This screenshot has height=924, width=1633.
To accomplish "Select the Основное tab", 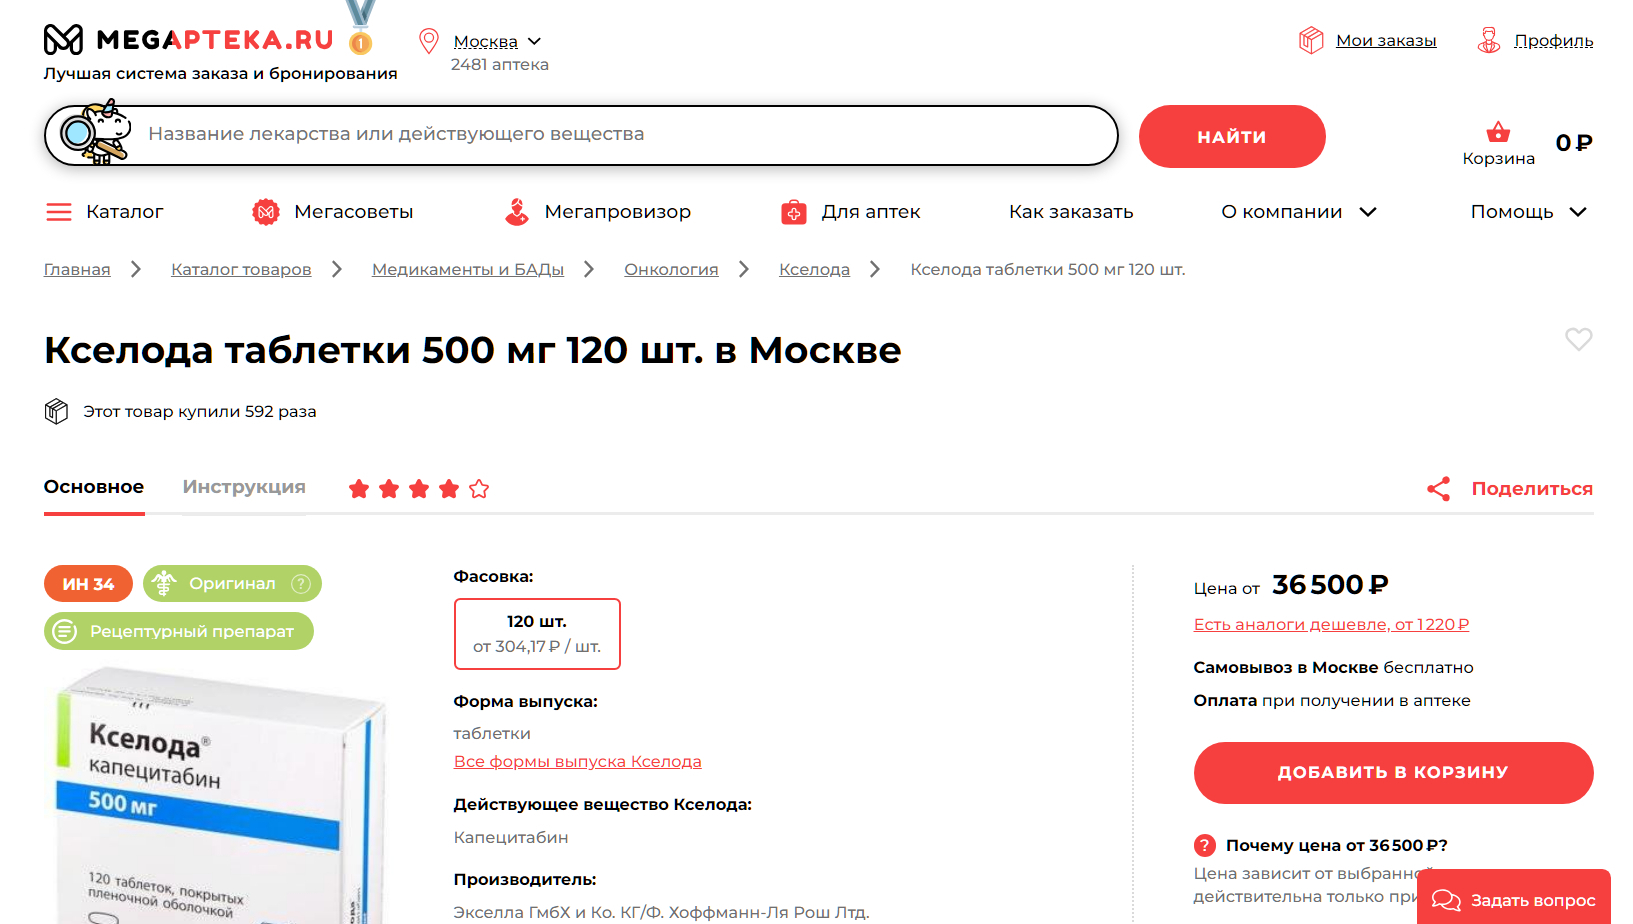I will tap(94, 487).
